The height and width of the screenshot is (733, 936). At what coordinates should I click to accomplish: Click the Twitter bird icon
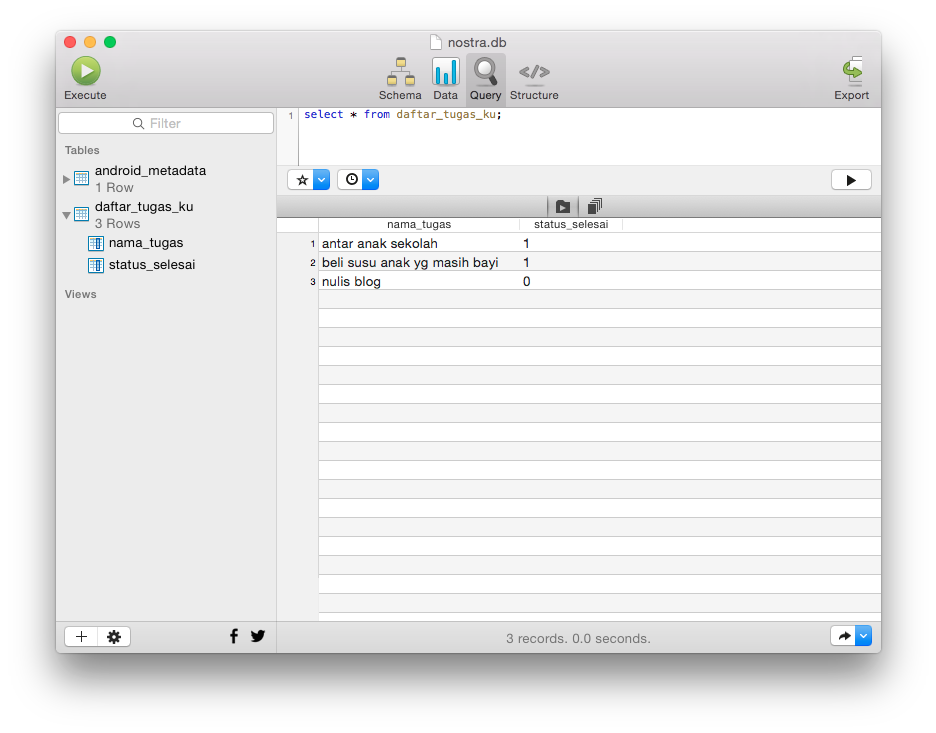pyautogui.click(x=258, y=636)
